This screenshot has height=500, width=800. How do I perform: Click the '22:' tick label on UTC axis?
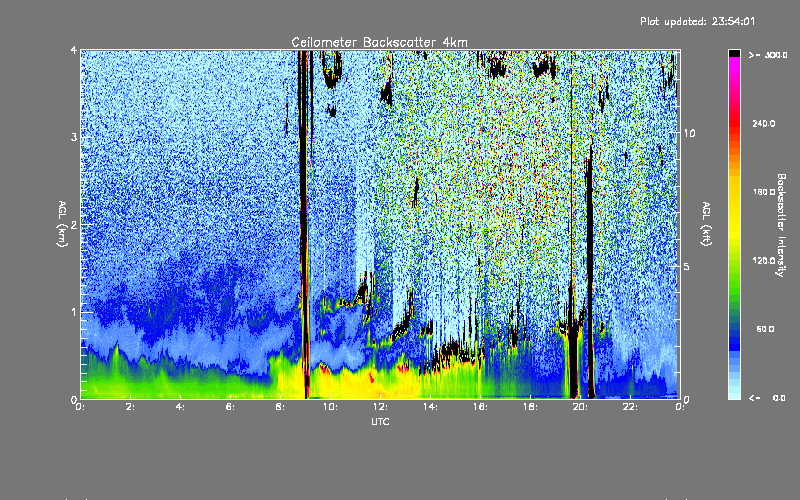click(x=630, y=407)
